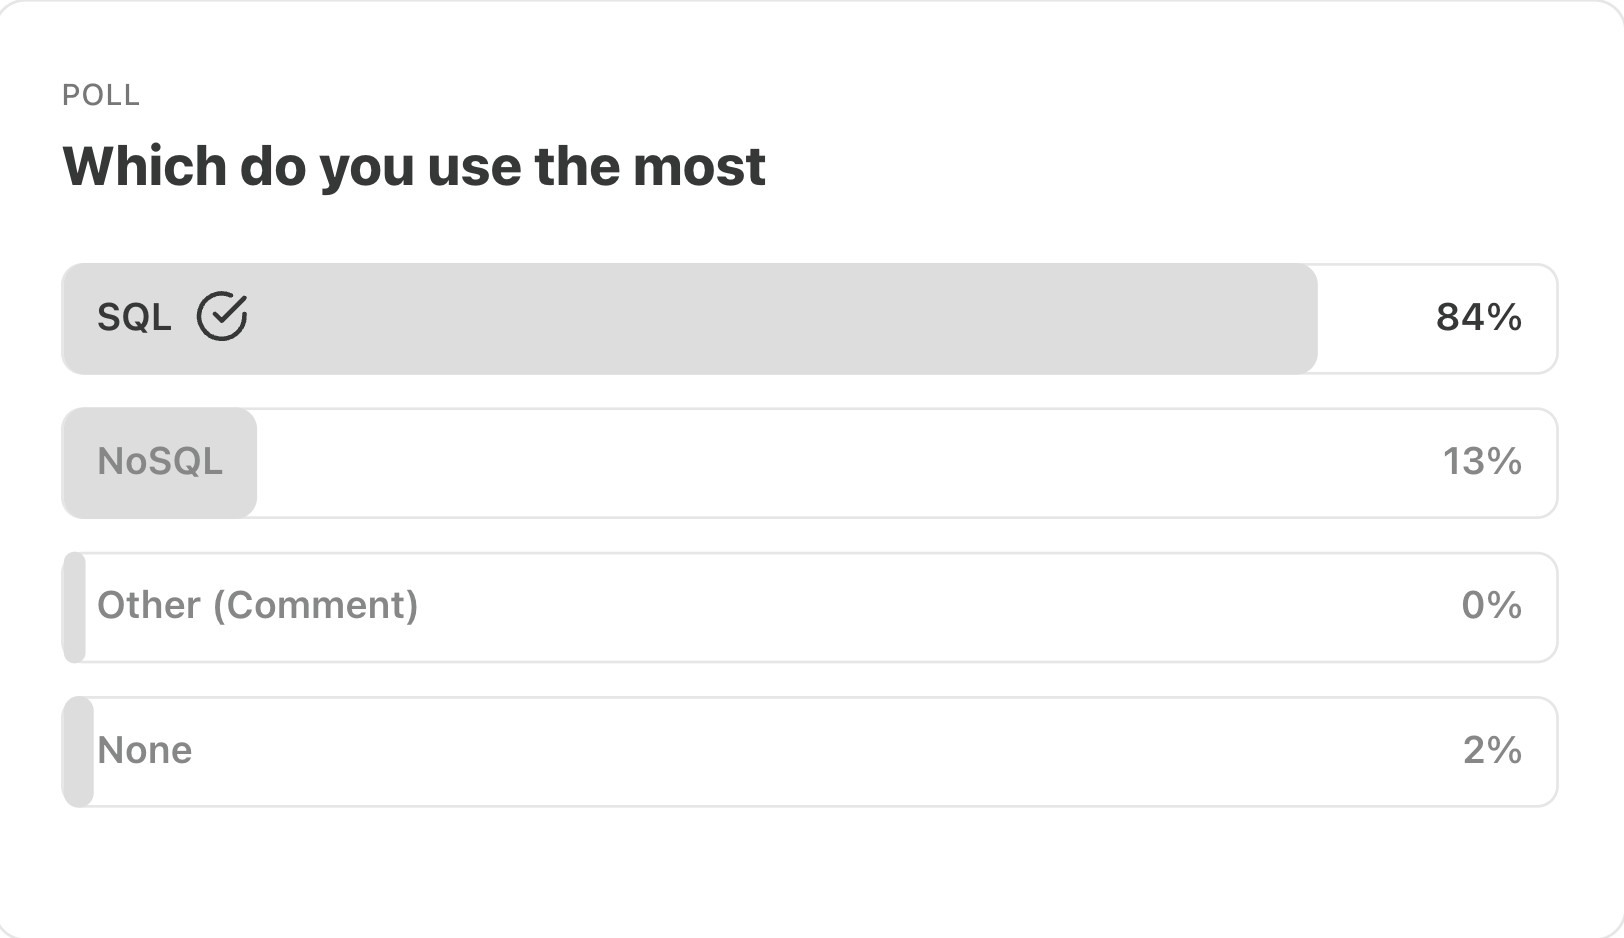Click the "Other (Comment)" label text
This screenshot has height=938, width=1624.
(258, 606)
